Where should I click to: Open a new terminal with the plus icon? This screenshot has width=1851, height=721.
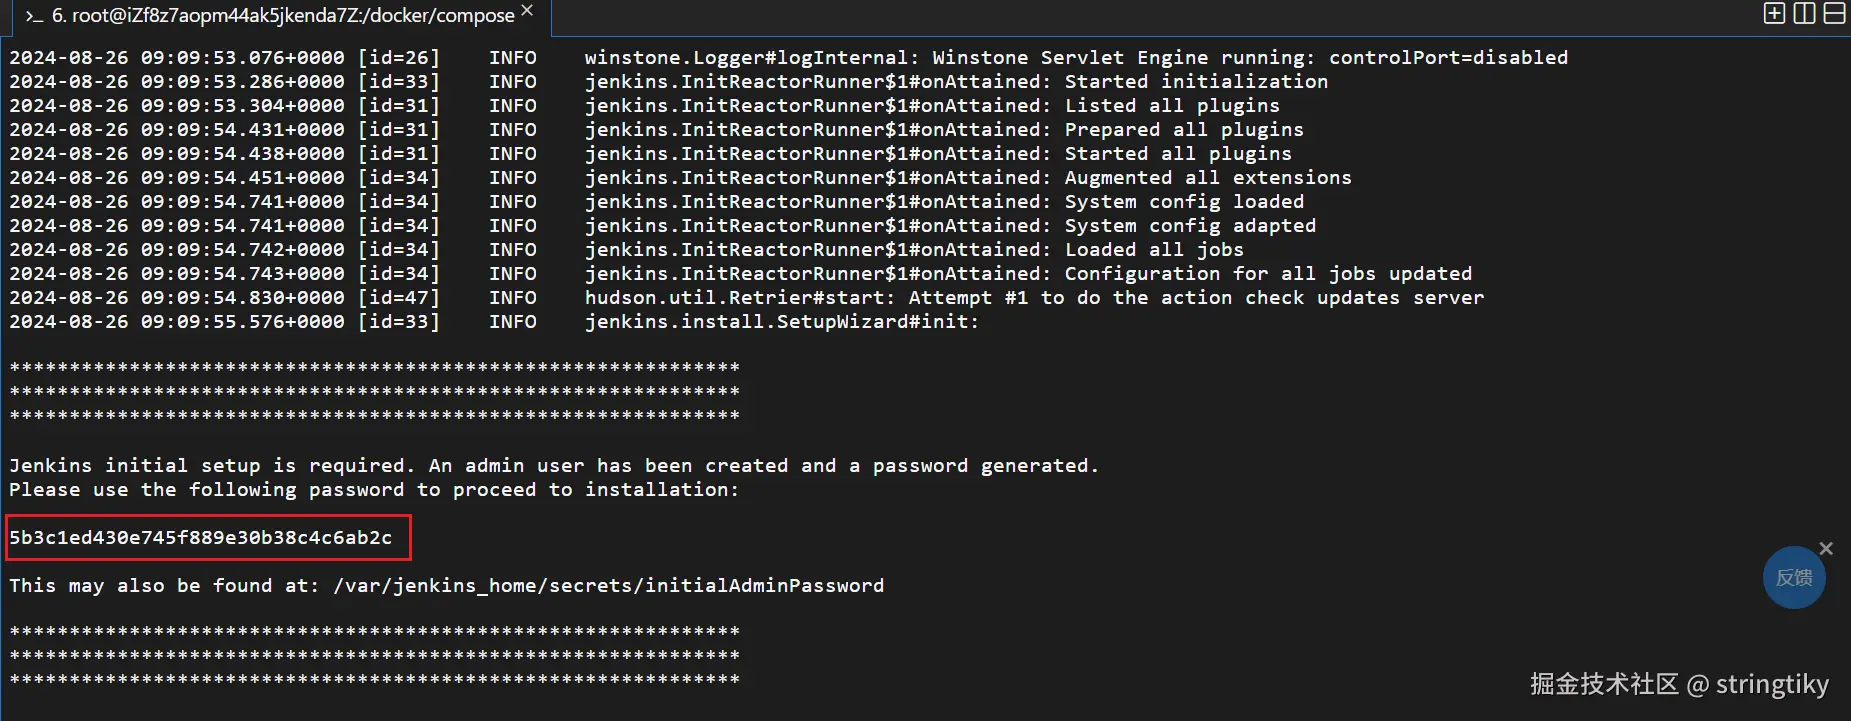1774,13
